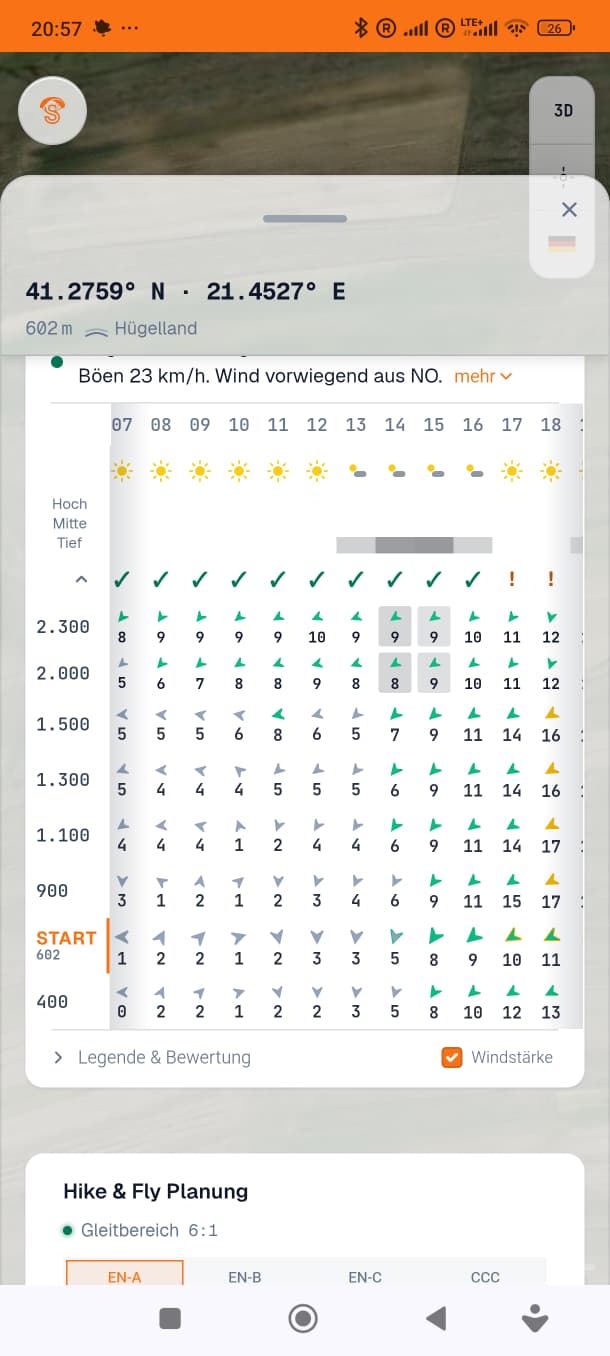610x1356 pixels.
Task: Tap the Android back triangle button
Action: coord(436,1319)
